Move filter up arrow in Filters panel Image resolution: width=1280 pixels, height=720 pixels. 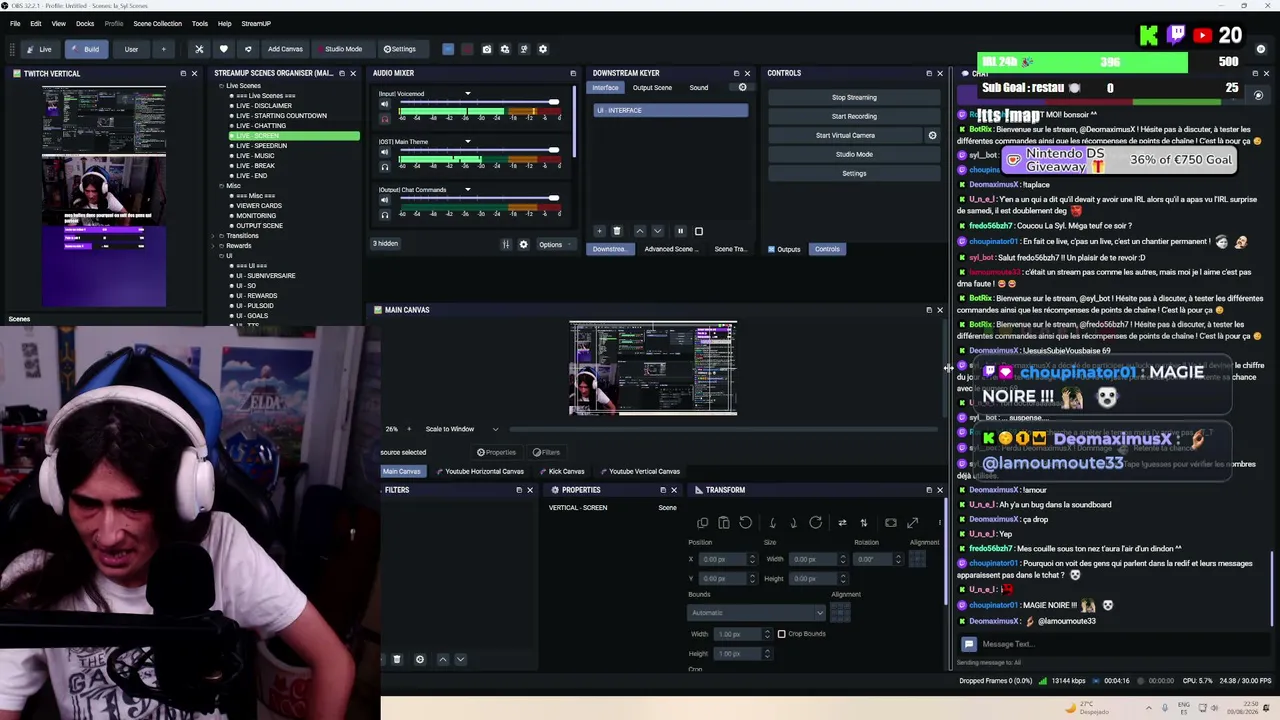[x=443, y=660]
